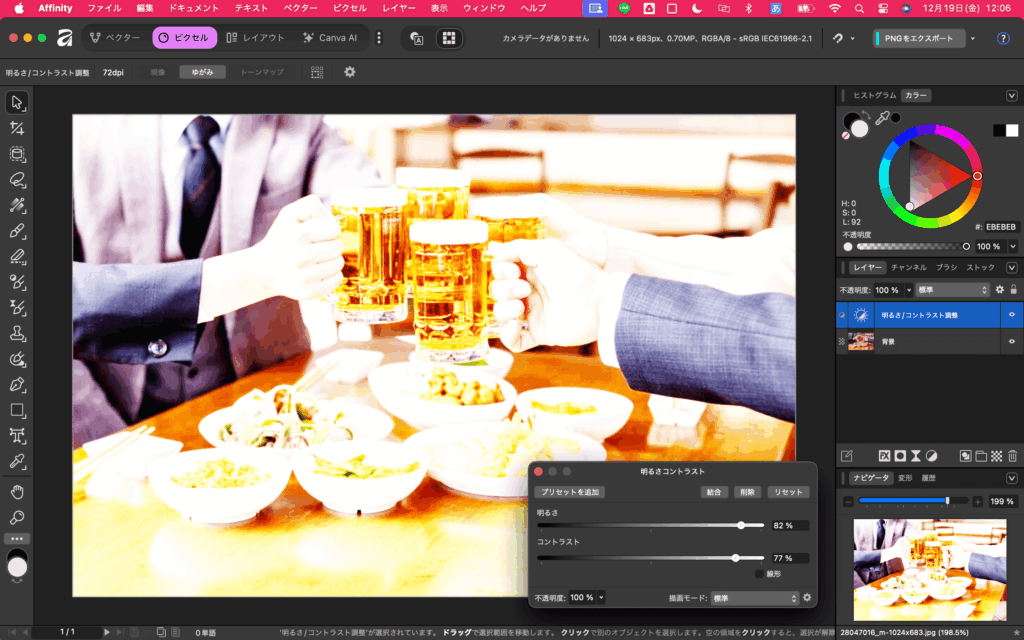Enable the 線形 checkbox

[x=759, y=574]
